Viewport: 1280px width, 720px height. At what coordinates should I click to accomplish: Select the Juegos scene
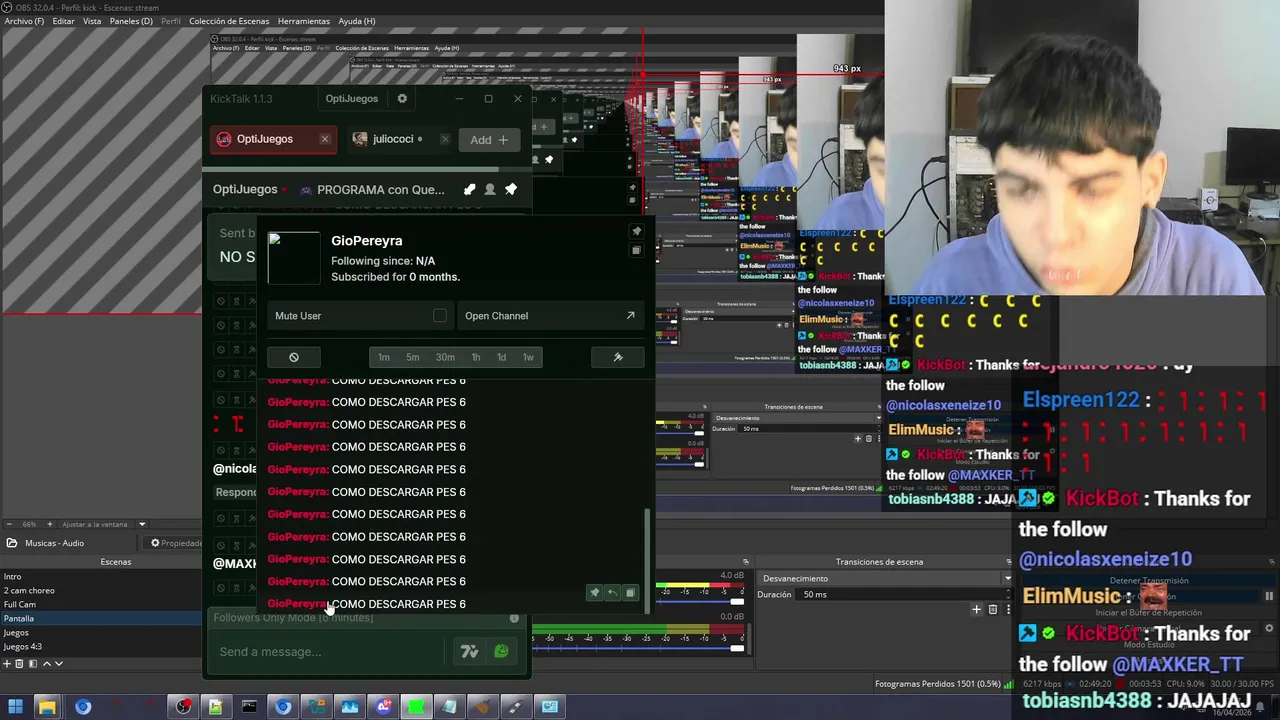(102, 632)
